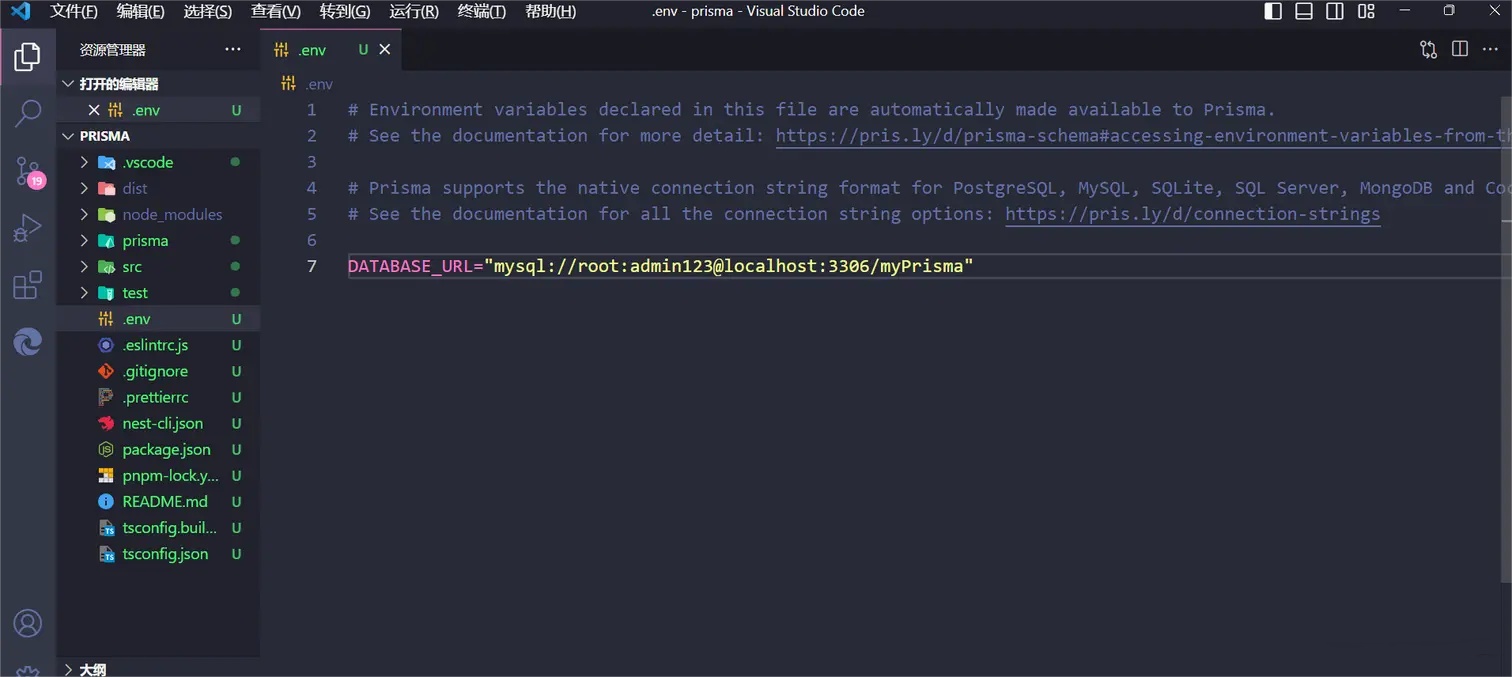
Task: Click the Microsoft Edge tools icon
Action: (x=28, y=343)
